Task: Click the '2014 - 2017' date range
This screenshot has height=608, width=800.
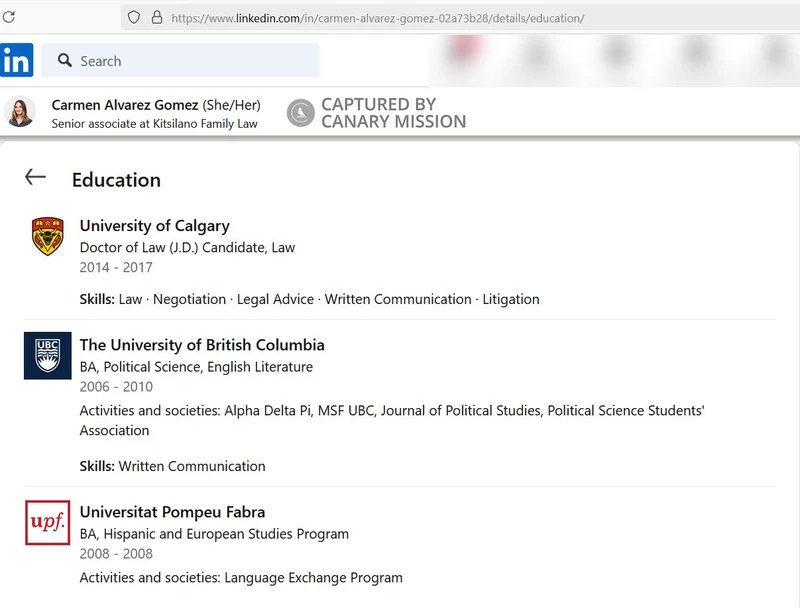Action: point(116,267)
